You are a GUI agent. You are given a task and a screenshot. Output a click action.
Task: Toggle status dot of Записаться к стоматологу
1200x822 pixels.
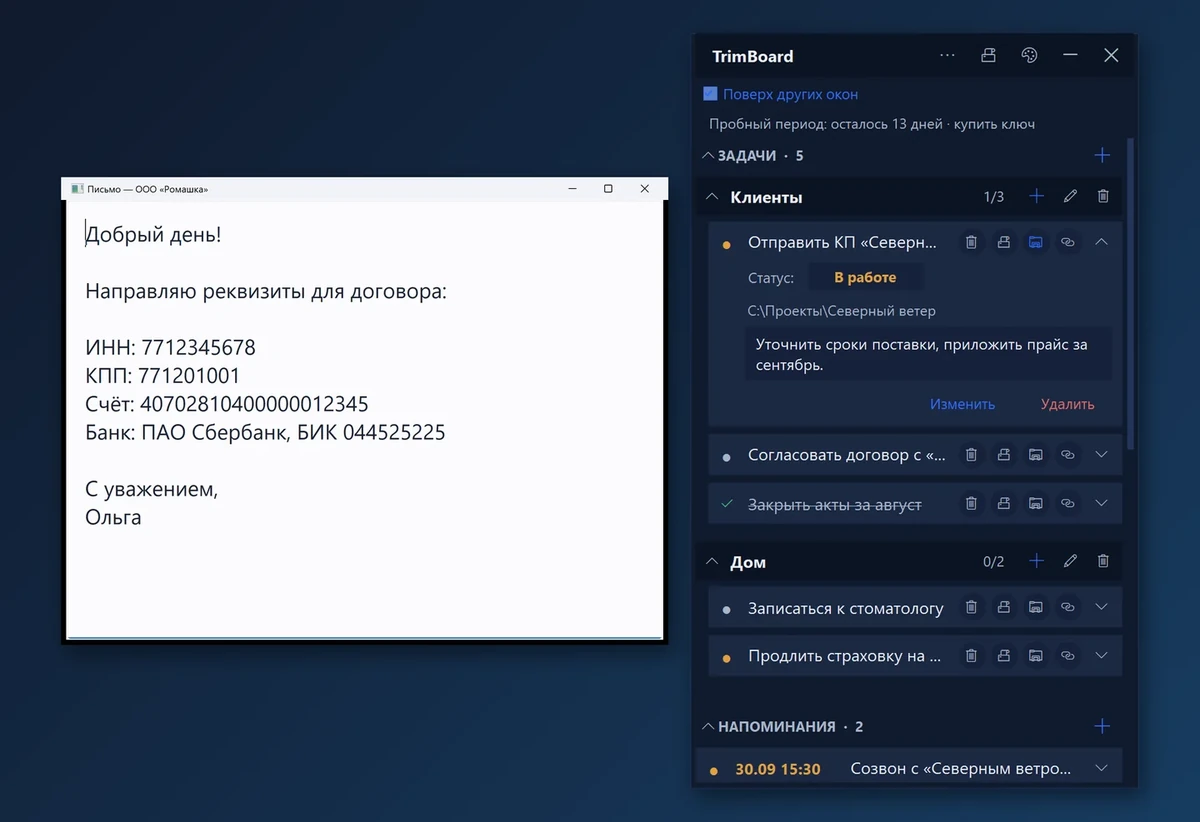[727, 609]
